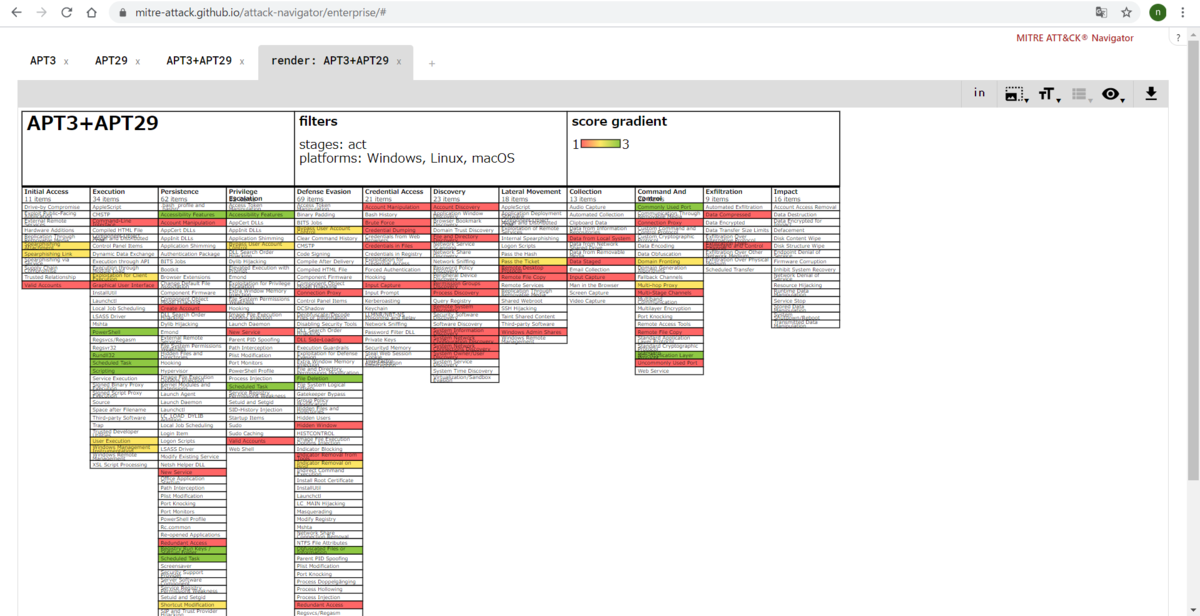Close the render: APT3+APT29 tab
The image size is (1200, 616).
398,62
